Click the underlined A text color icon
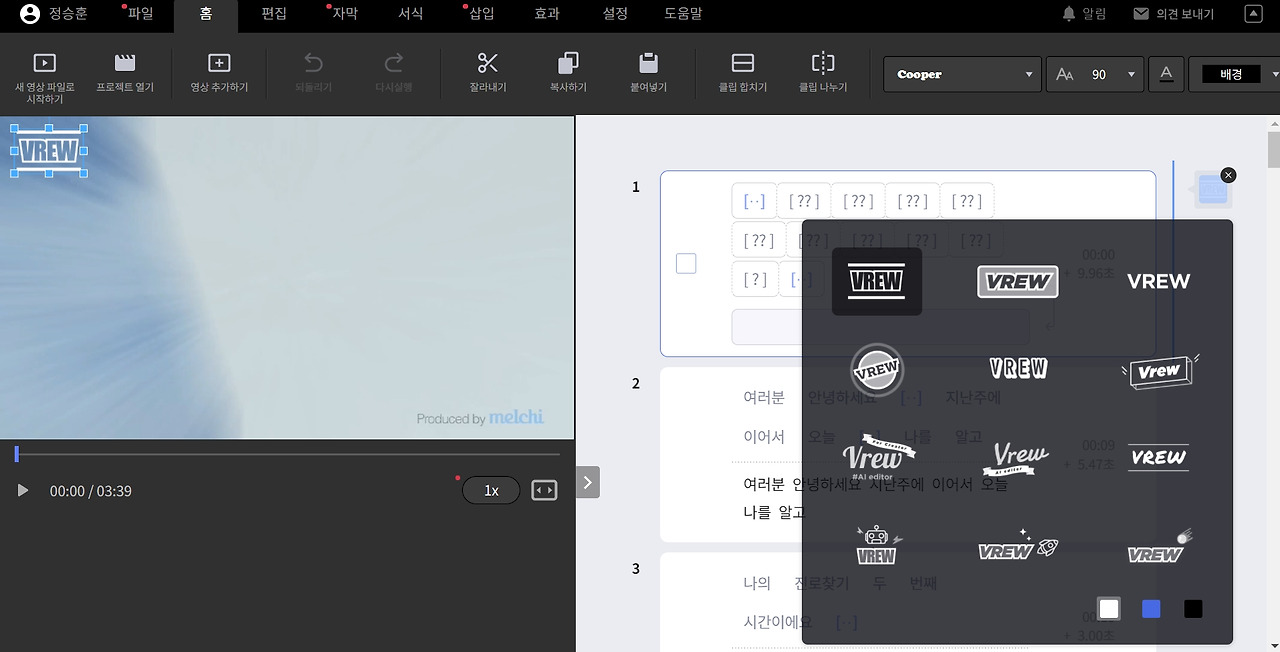The width and height of the screenshot is (1280, 652). pyautogui.click(x=1166, y=74)
